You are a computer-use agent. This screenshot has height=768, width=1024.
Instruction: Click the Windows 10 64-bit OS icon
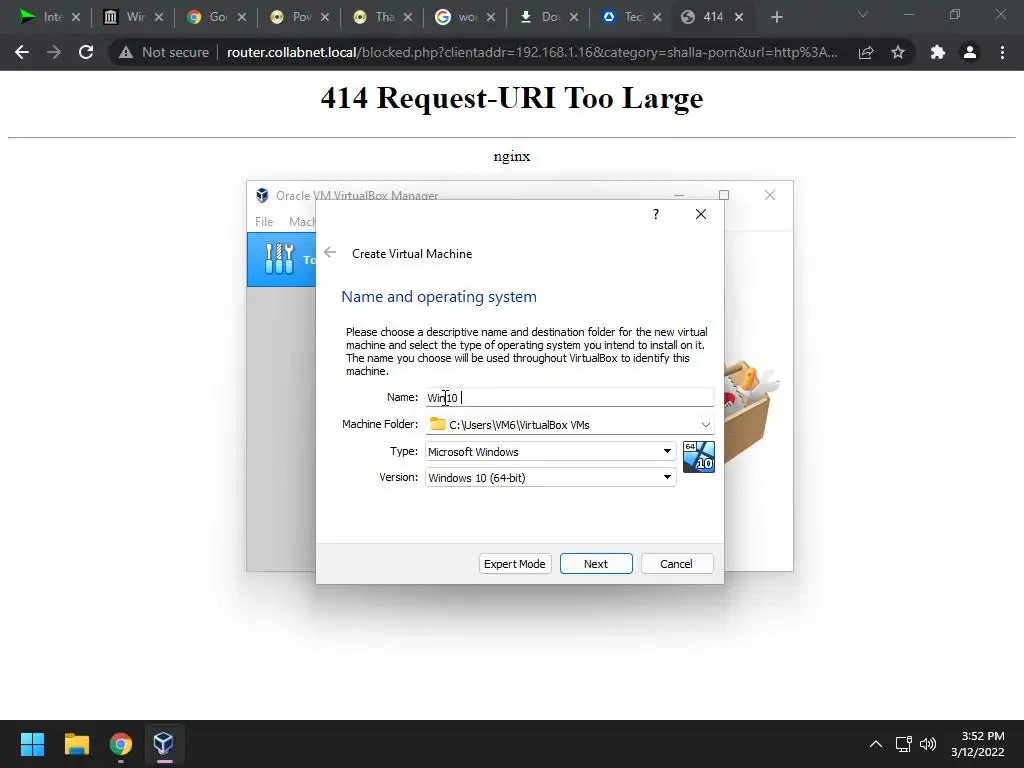coord(698,456)
